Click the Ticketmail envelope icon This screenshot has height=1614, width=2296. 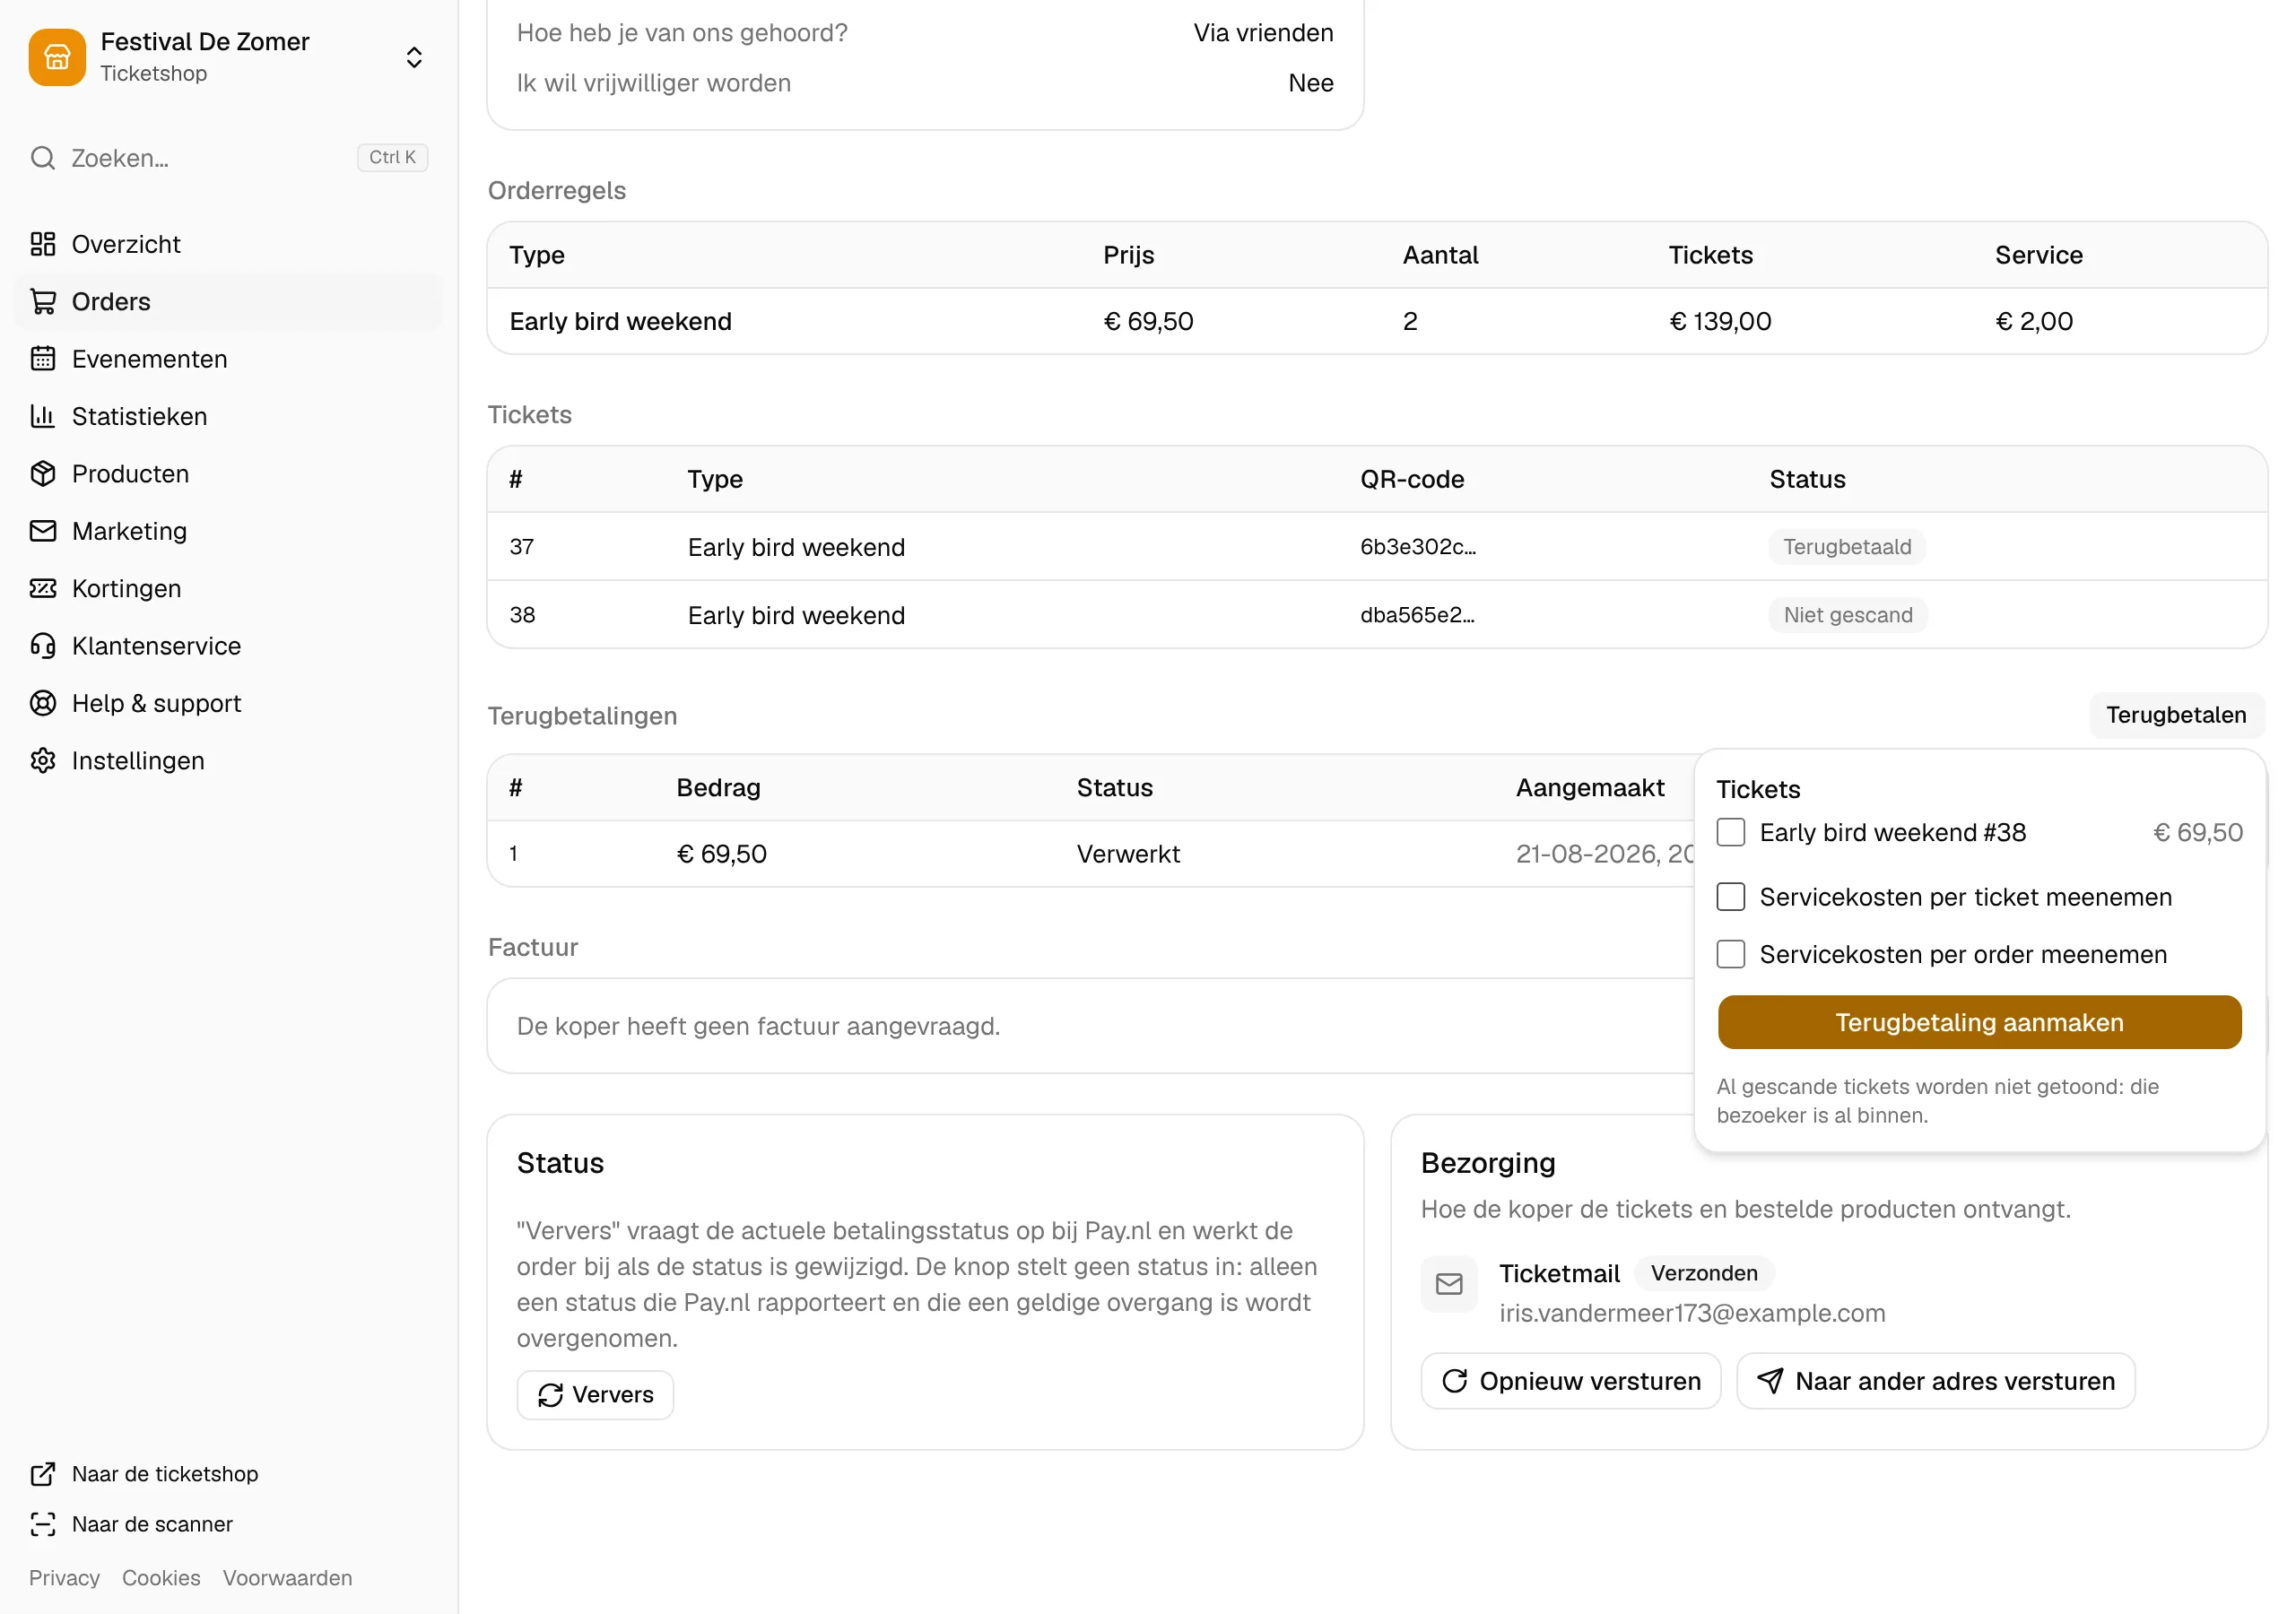(x=1449, y=1284)
